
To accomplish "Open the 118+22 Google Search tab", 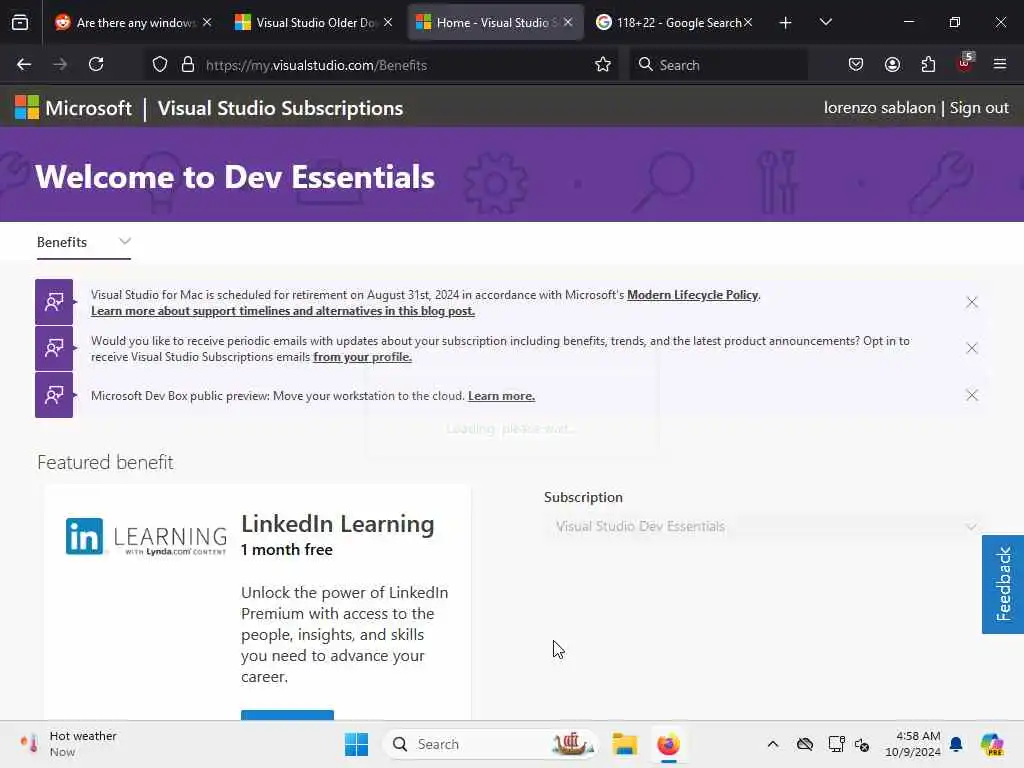I will 675,22.
